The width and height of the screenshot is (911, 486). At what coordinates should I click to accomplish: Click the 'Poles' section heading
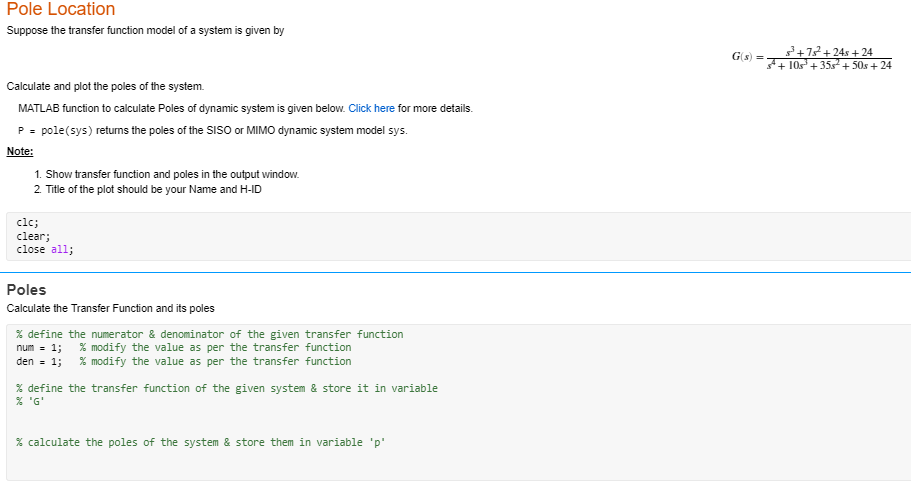click(x=26, y=290)
